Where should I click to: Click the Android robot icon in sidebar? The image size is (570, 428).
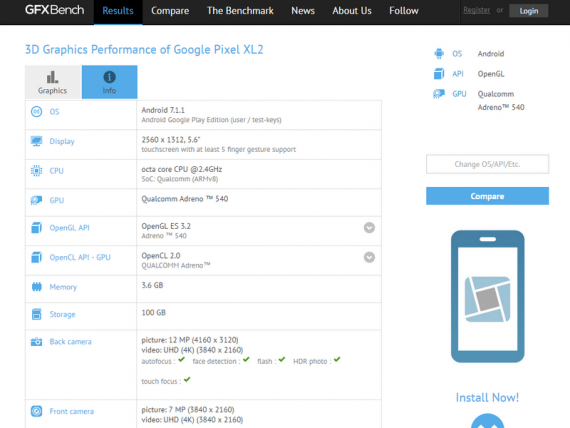(x=439, y=53)
